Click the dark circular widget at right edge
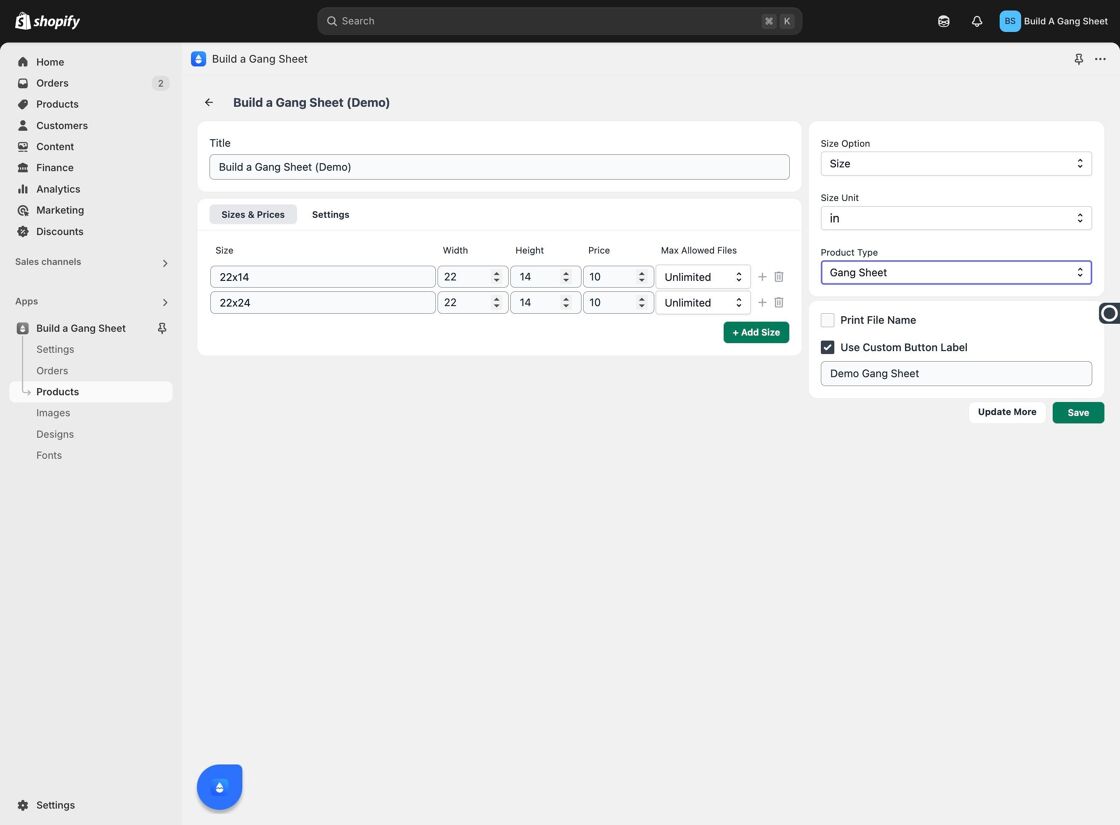 tap(1109, 313)
